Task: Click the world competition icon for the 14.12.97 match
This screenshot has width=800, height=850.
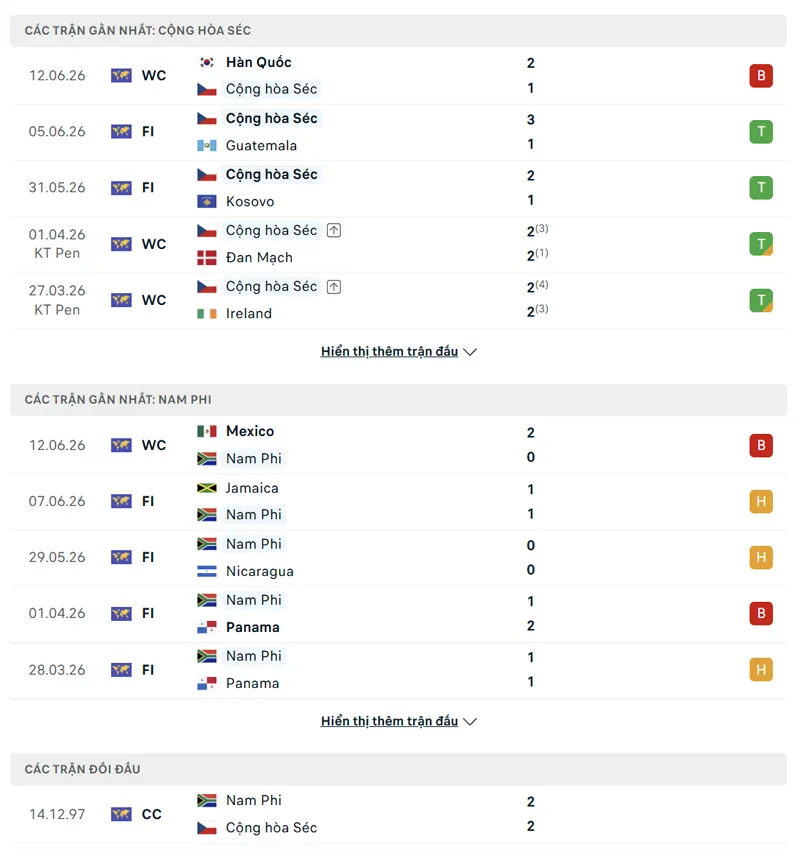Action: 121,814
